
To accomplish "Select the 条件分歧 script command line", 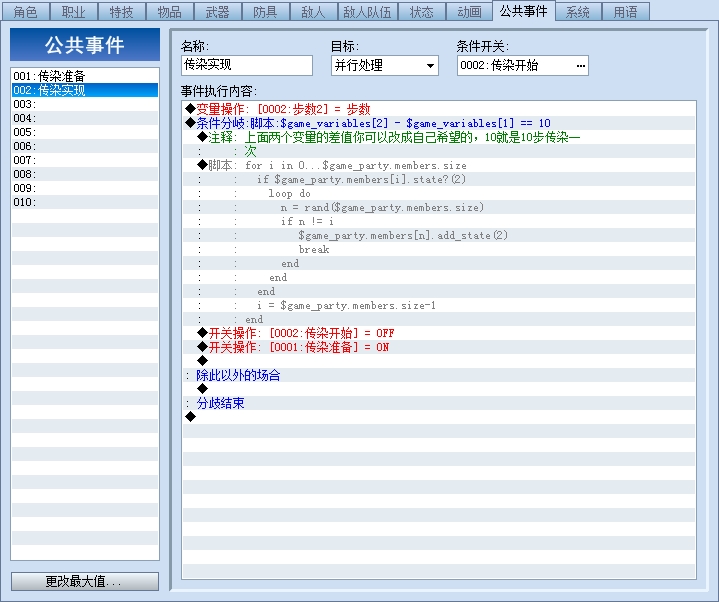I will tap(439, 123).
